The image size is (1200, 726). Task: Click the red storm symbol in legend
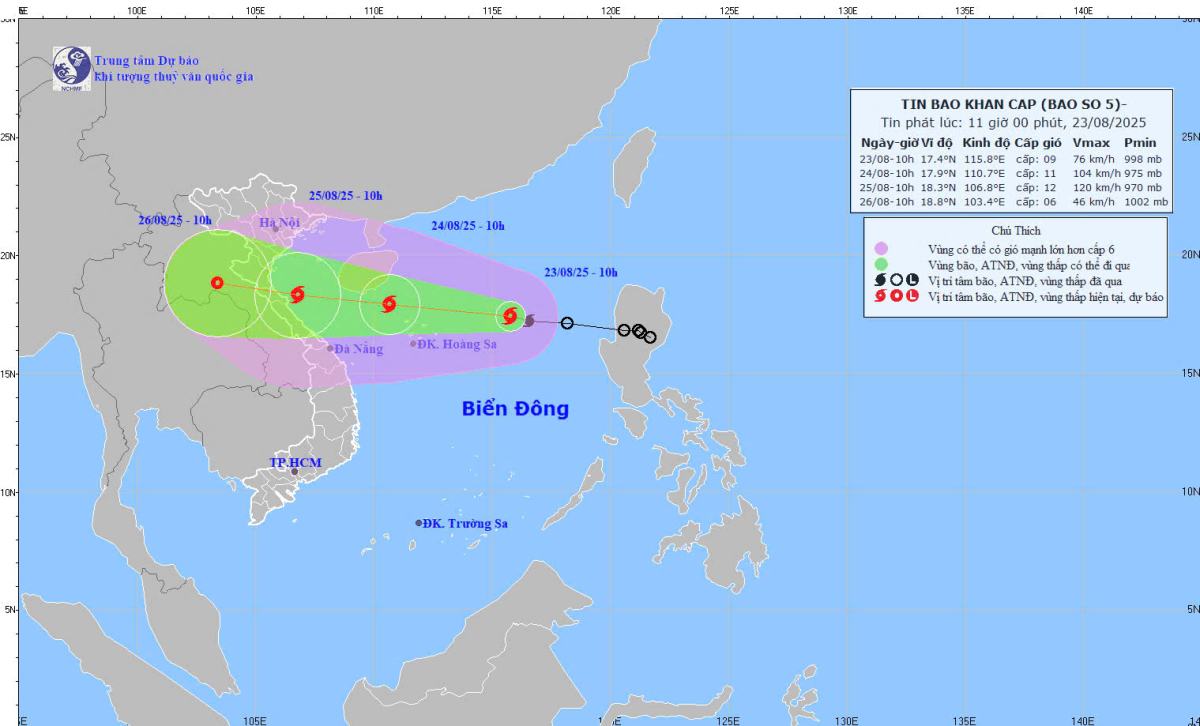881,297
